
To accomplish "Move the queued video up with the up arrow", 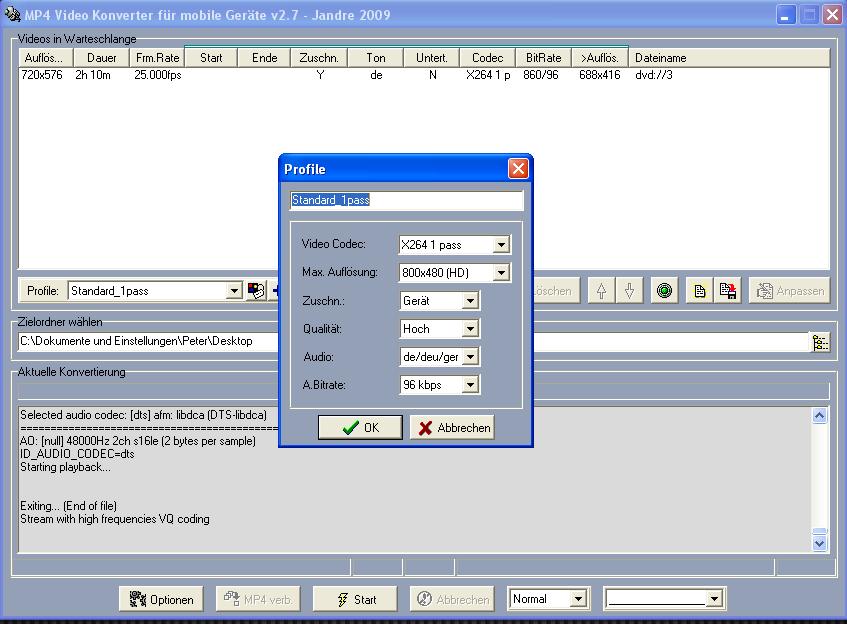I will tap(601, 291).
